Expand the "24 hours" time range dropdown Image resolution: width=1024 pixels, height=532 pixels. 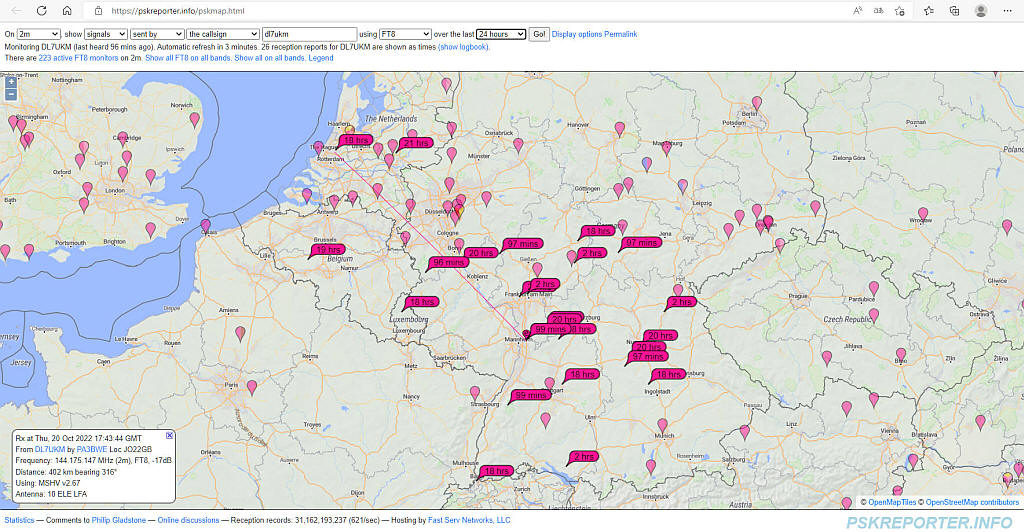pos(501,34)
